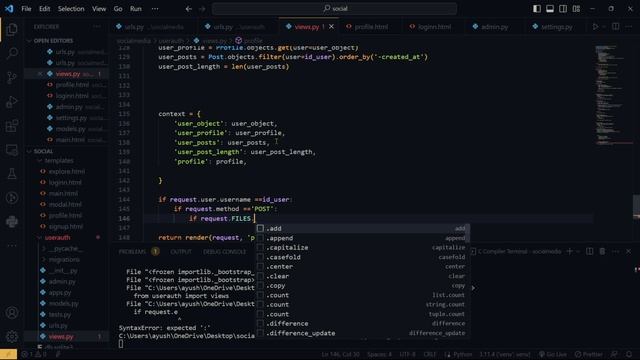The height and width of the screenshot is (360, 640).
Task: Collapse the templates folder
Action: (x=40, y=161)
